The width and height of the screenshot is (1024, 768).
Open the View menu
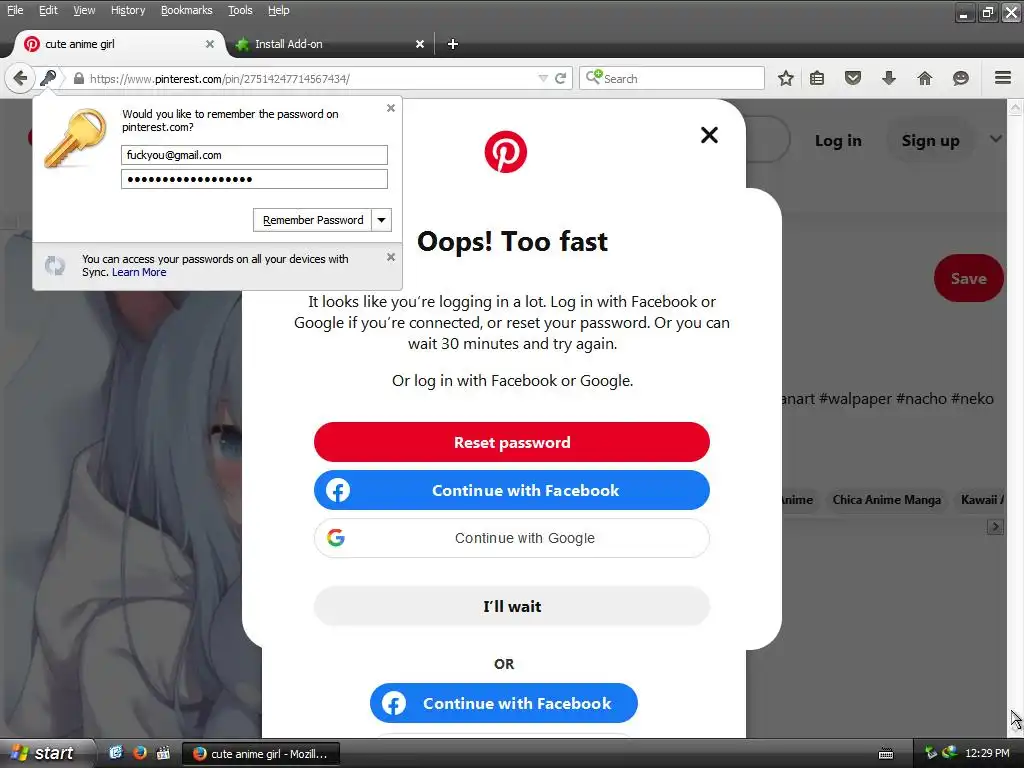click(x=84, y=10)
